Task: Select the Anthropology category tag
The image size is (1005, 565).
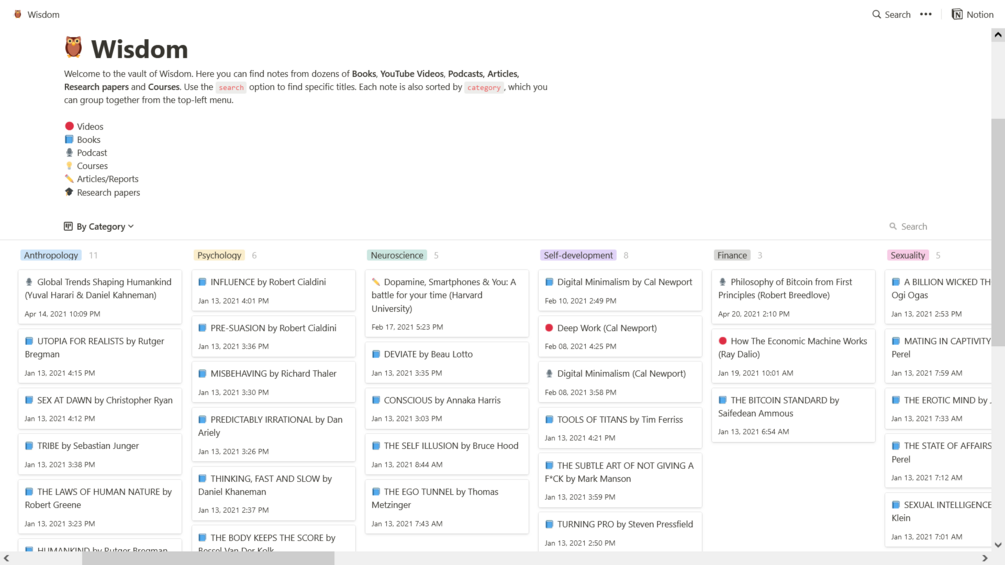Action: coord(51,255)
